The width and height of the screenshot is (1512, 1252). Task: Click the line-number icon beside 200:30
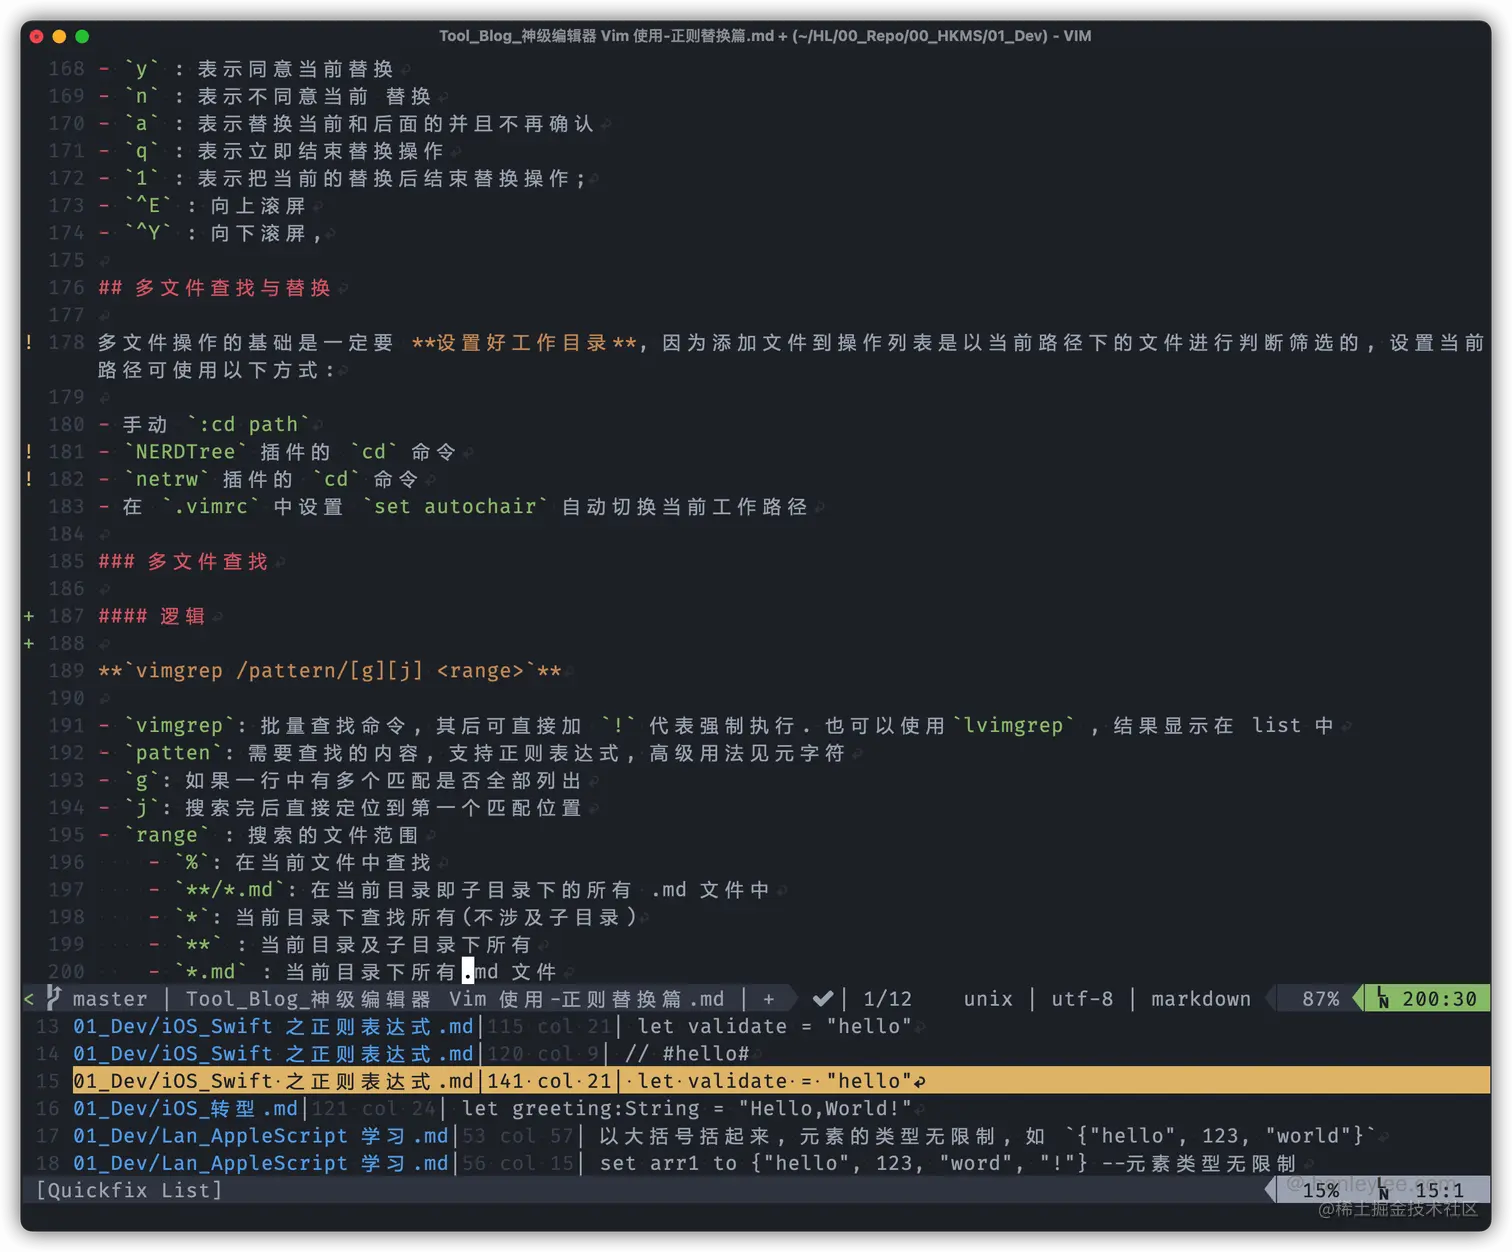coord(1383,998)
